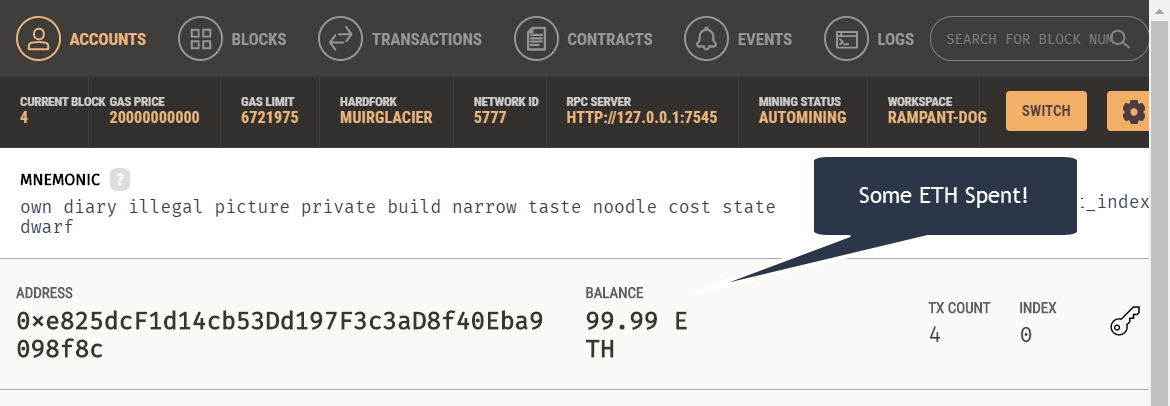Click the mnemonic help question mark

[x=120, y=180]
